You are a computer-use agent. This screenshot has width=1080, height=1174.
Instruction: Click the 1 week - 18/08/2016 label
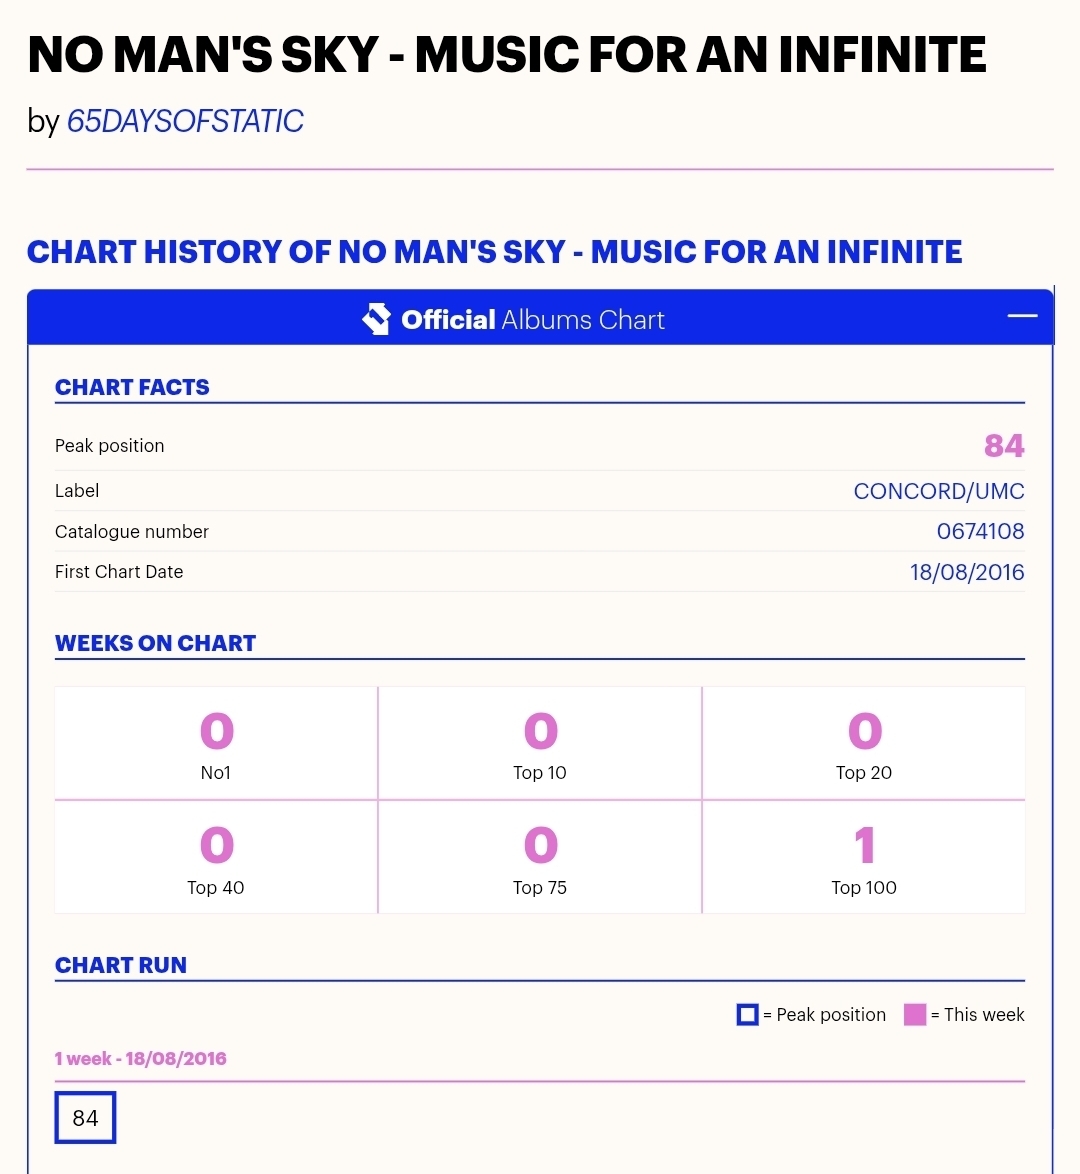pos(141,1058)
